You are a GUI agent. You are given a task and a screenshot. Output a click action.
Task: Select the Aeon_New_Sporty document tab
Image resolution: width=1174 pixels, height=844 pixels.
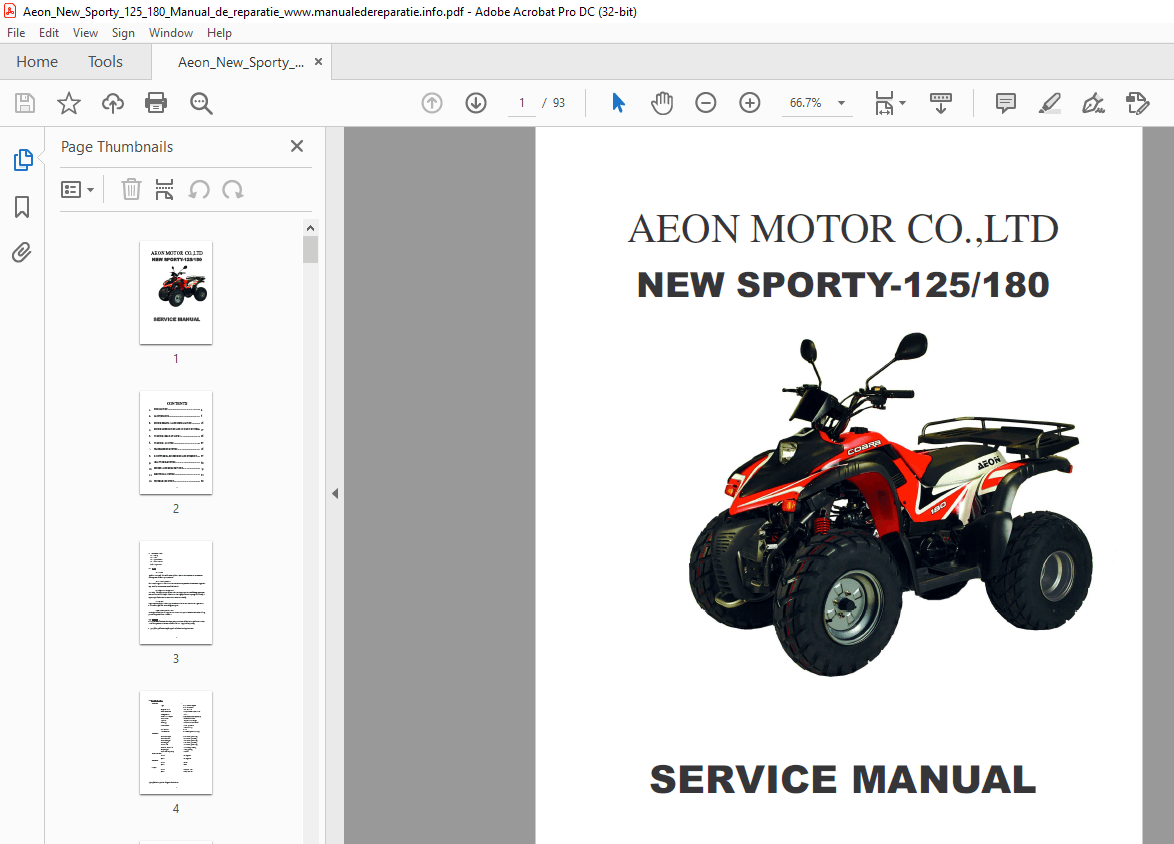(240, 62)
